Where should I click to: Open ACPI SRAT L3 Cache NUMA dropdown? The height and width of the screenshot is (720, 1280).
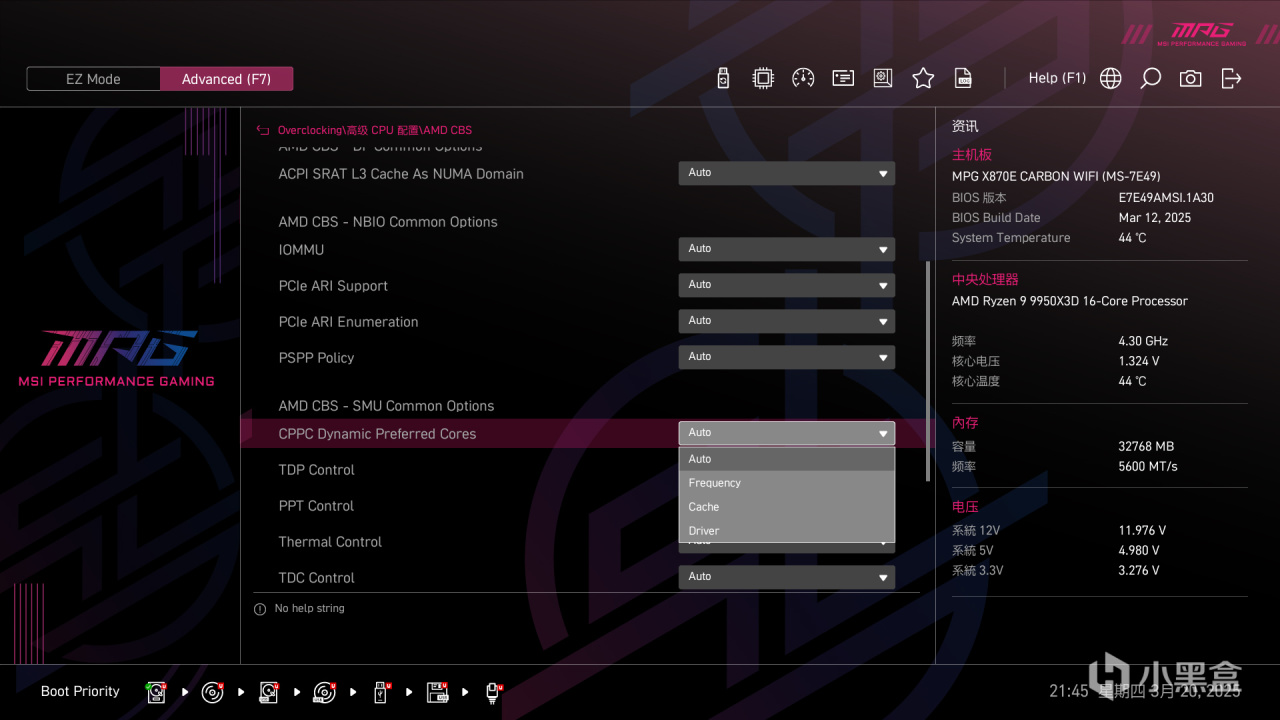pyautogui.click(x=787, y=173)
